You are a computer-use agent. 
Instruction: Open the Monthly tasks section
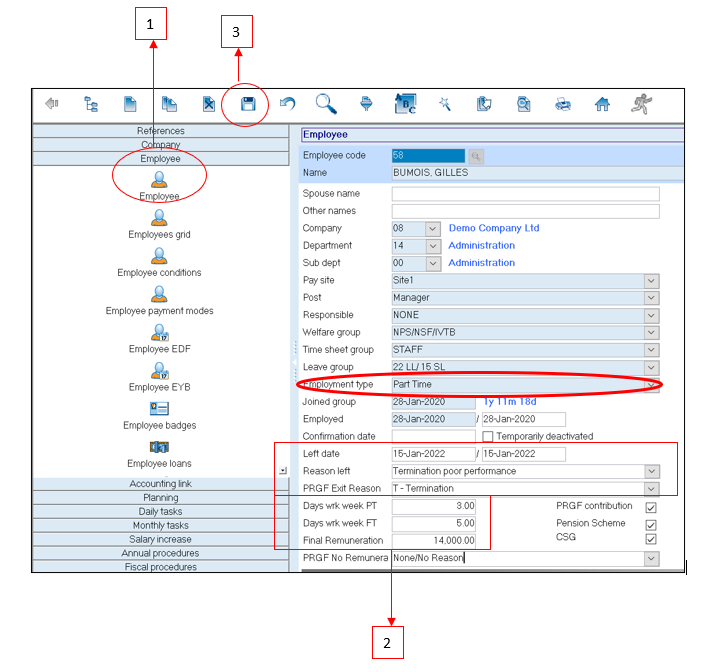tap(161, 526)
